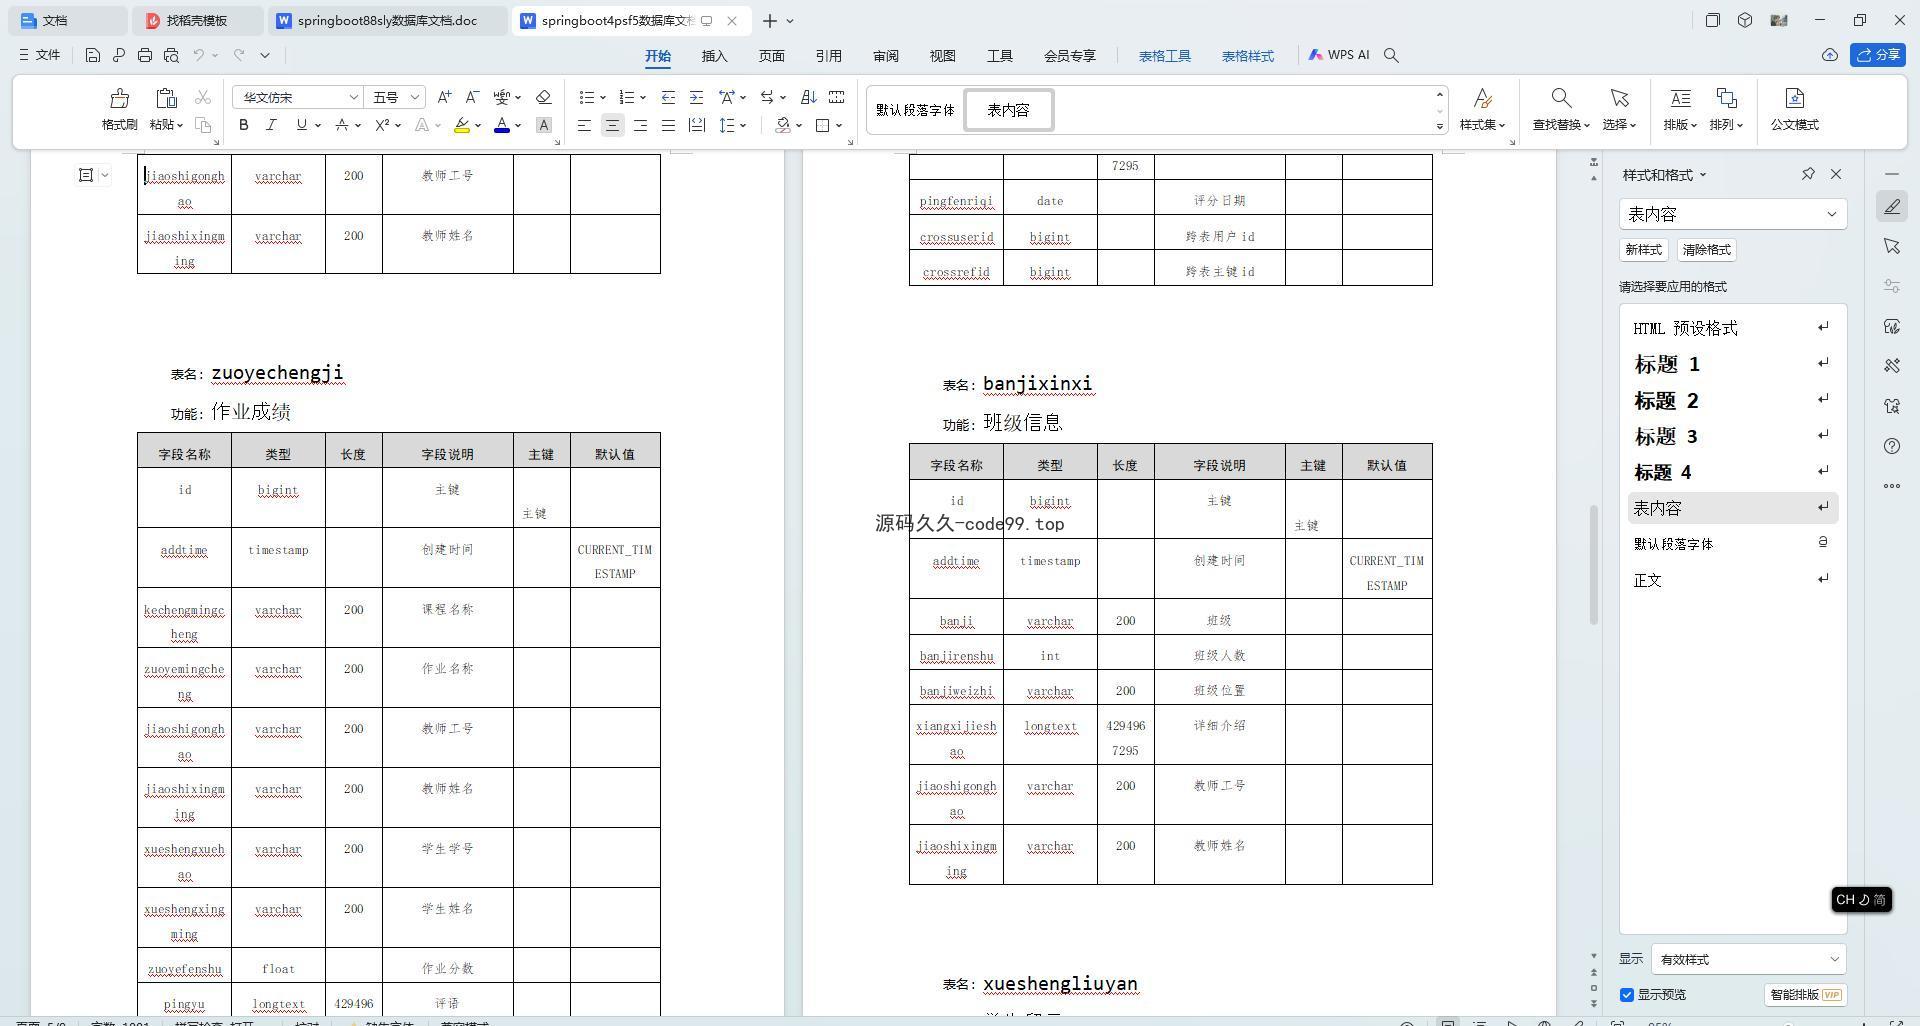Screen dimensions: 1920x1026
Task: Open the 显示 有效样式 dropdown
Action: 1748,959
